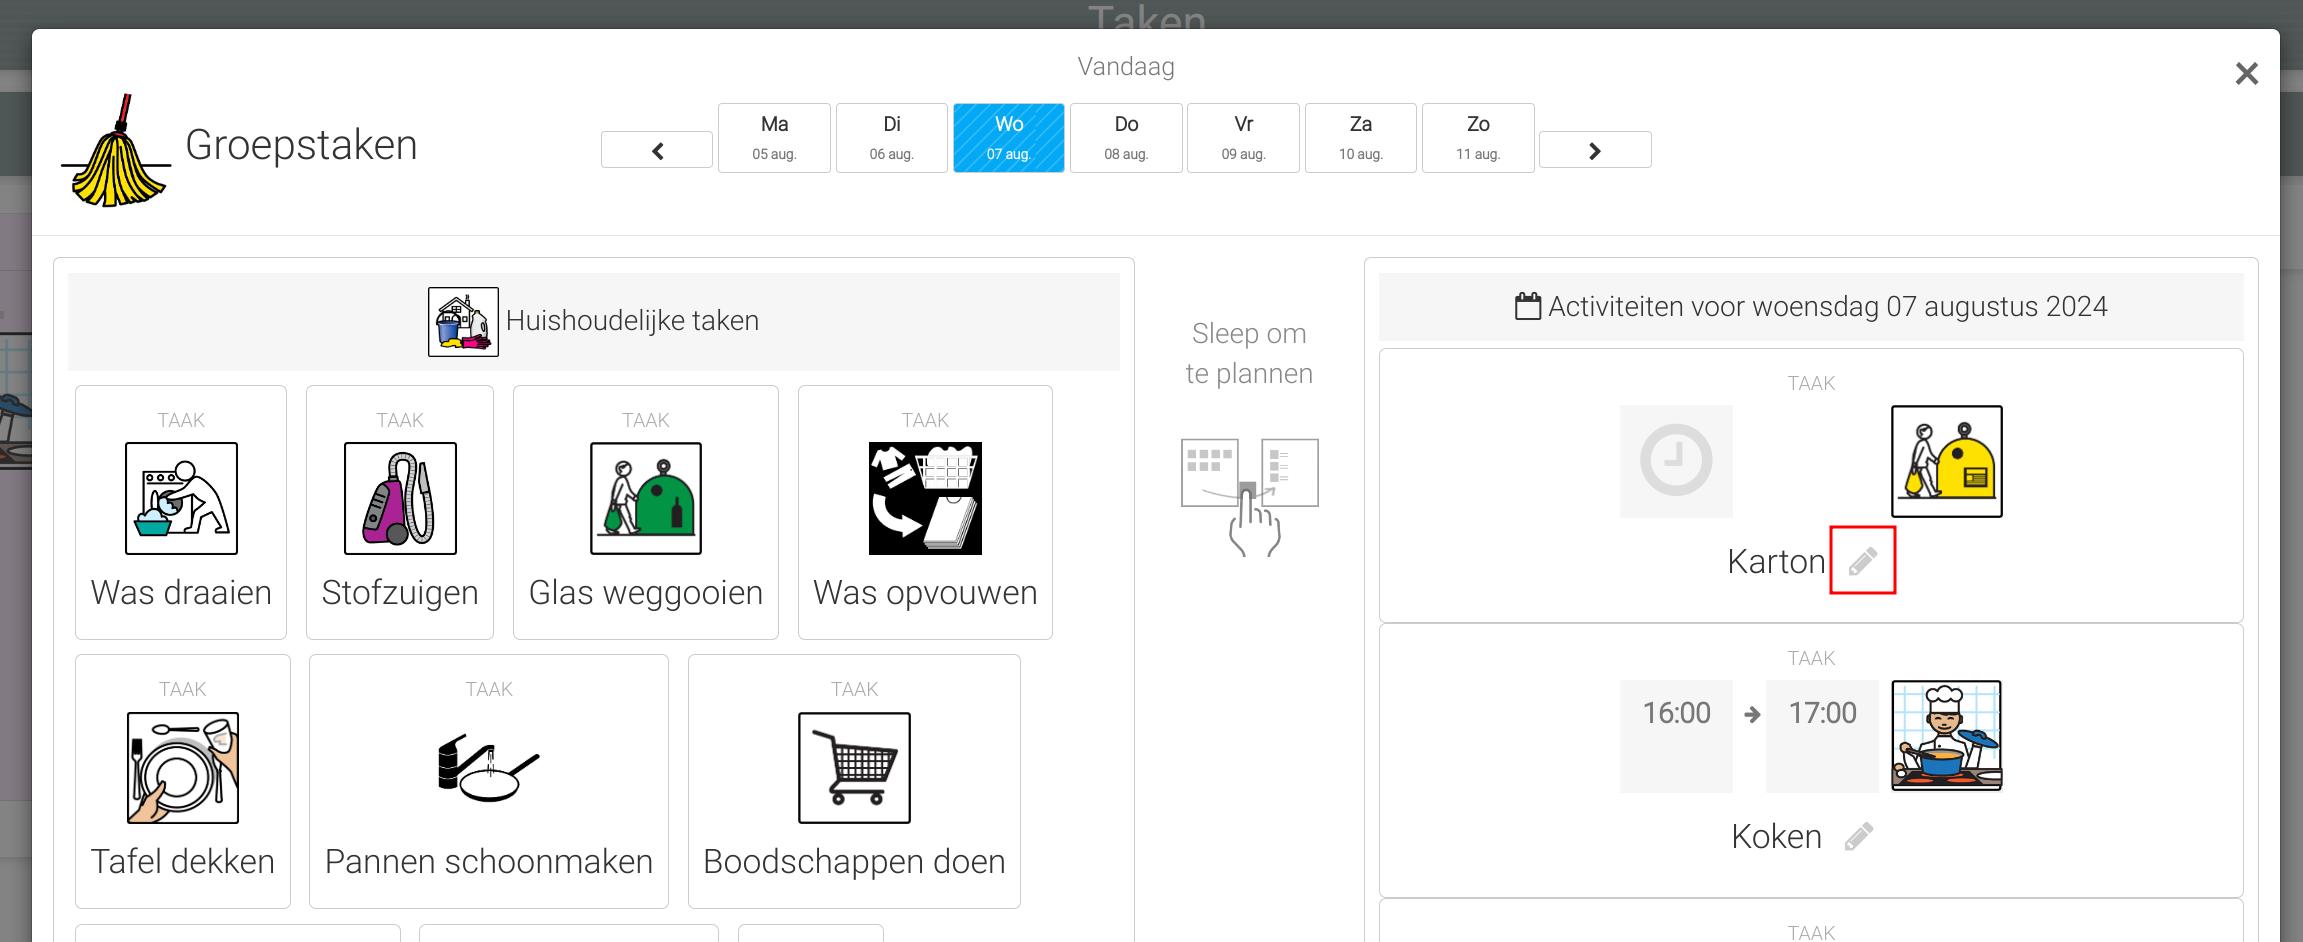Click the Sleep om te plannen text
2303x942 pixels.
pos(1249,353)
